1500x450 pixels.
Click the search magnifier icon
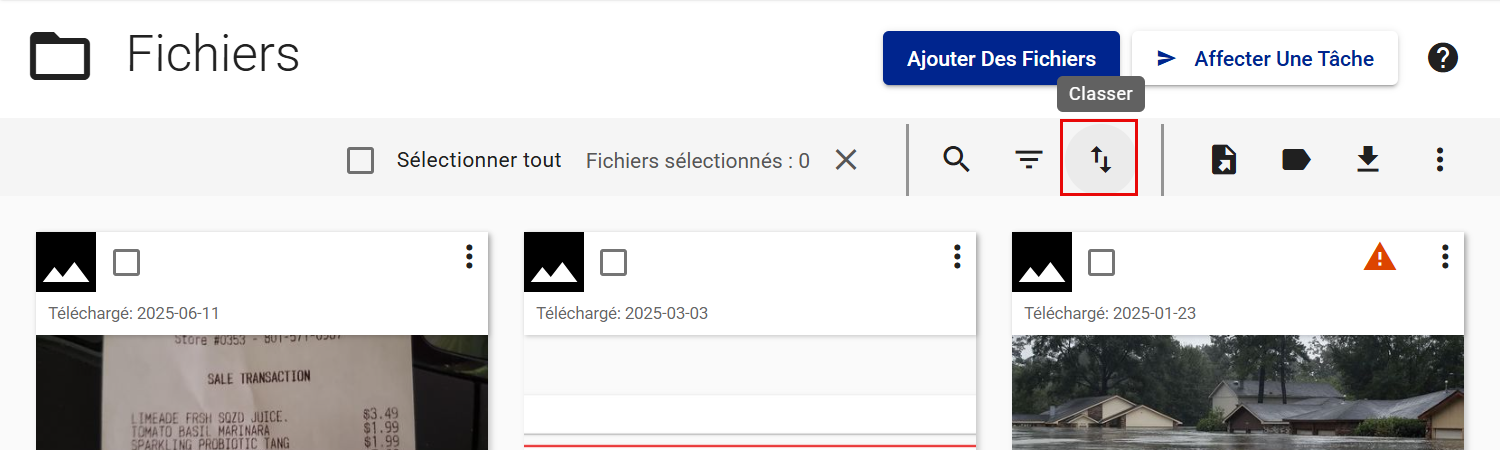[957, 159]
